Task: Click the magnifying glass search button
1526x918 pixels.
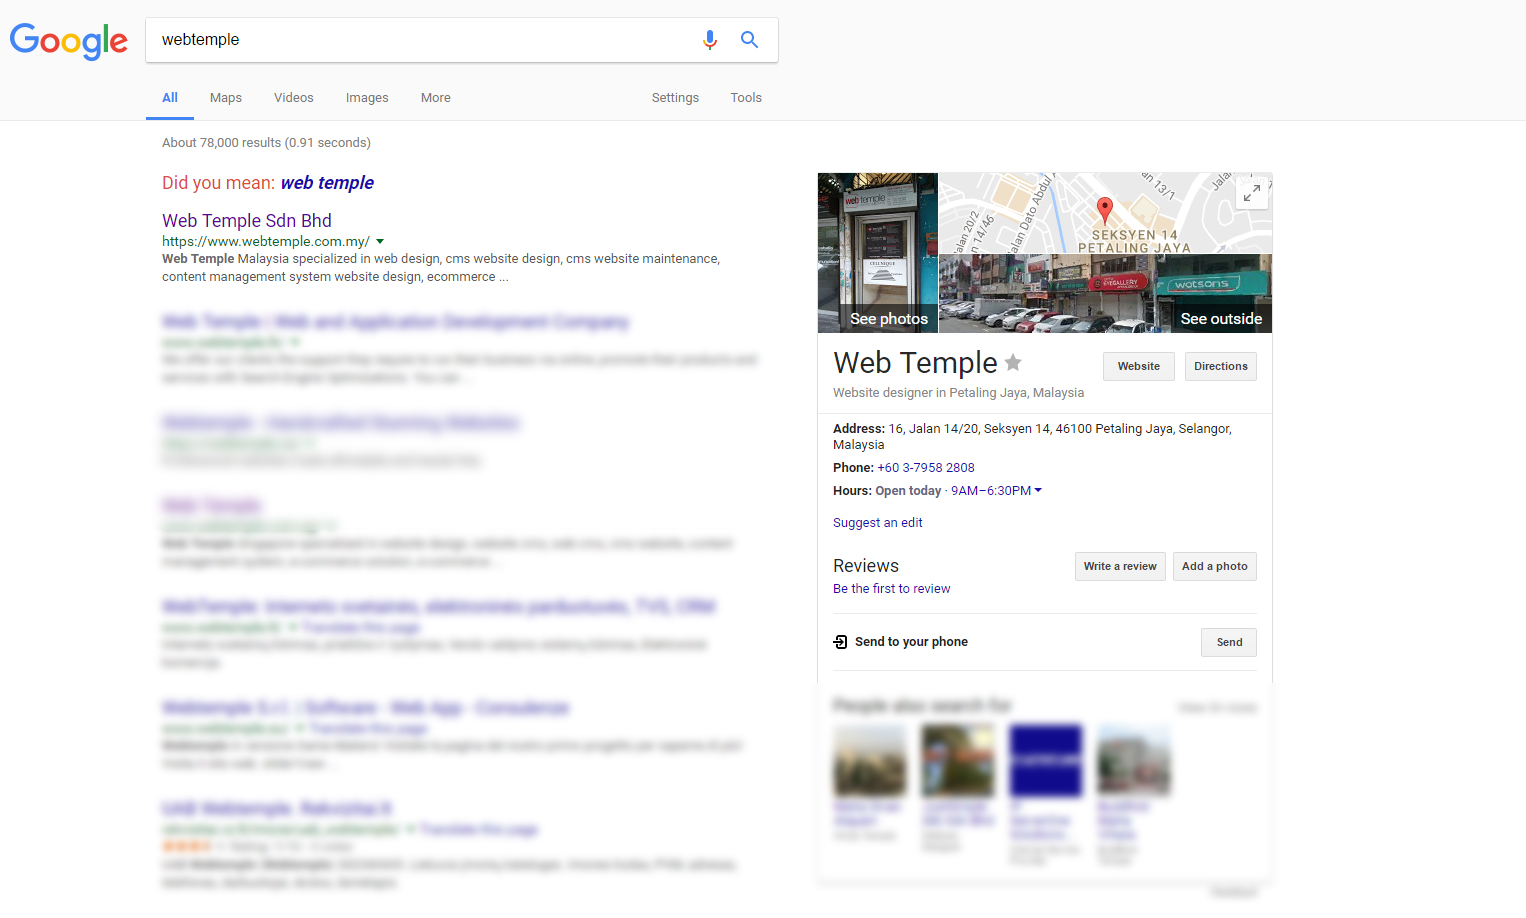Action: pyautogui.click(x=749, y=40)
